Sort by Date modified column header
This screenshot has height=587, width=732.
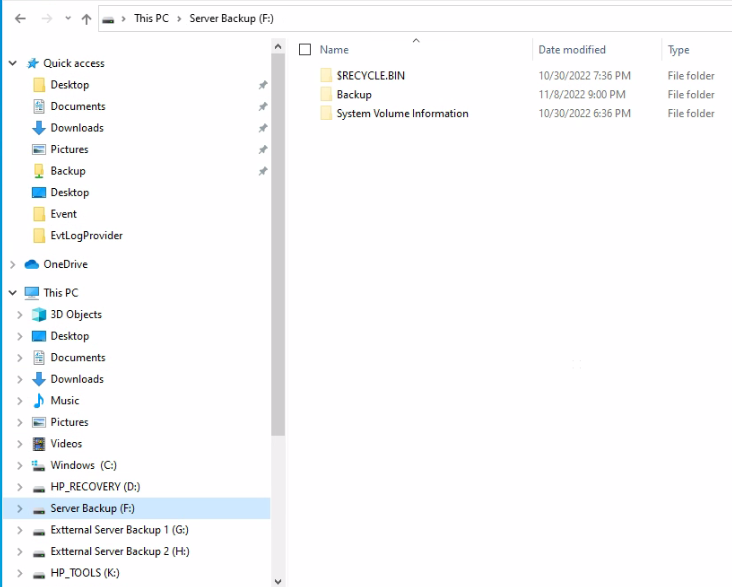(572, 50)
